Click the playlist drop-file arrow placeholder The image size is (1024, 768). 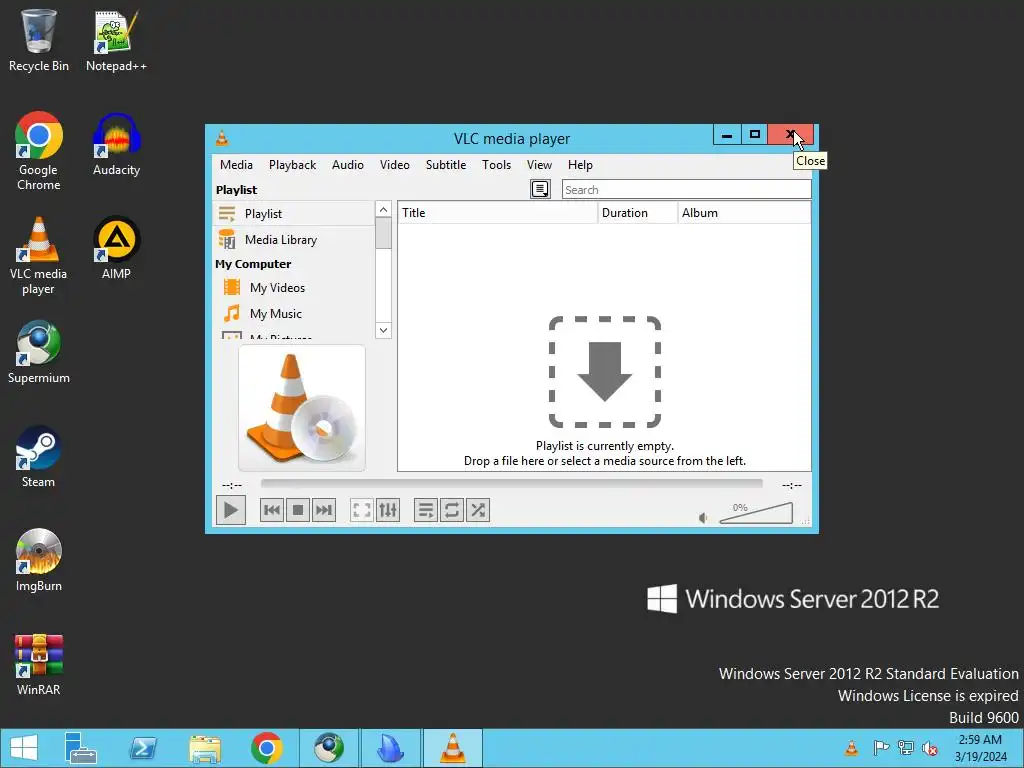click(x=605, y=372)
